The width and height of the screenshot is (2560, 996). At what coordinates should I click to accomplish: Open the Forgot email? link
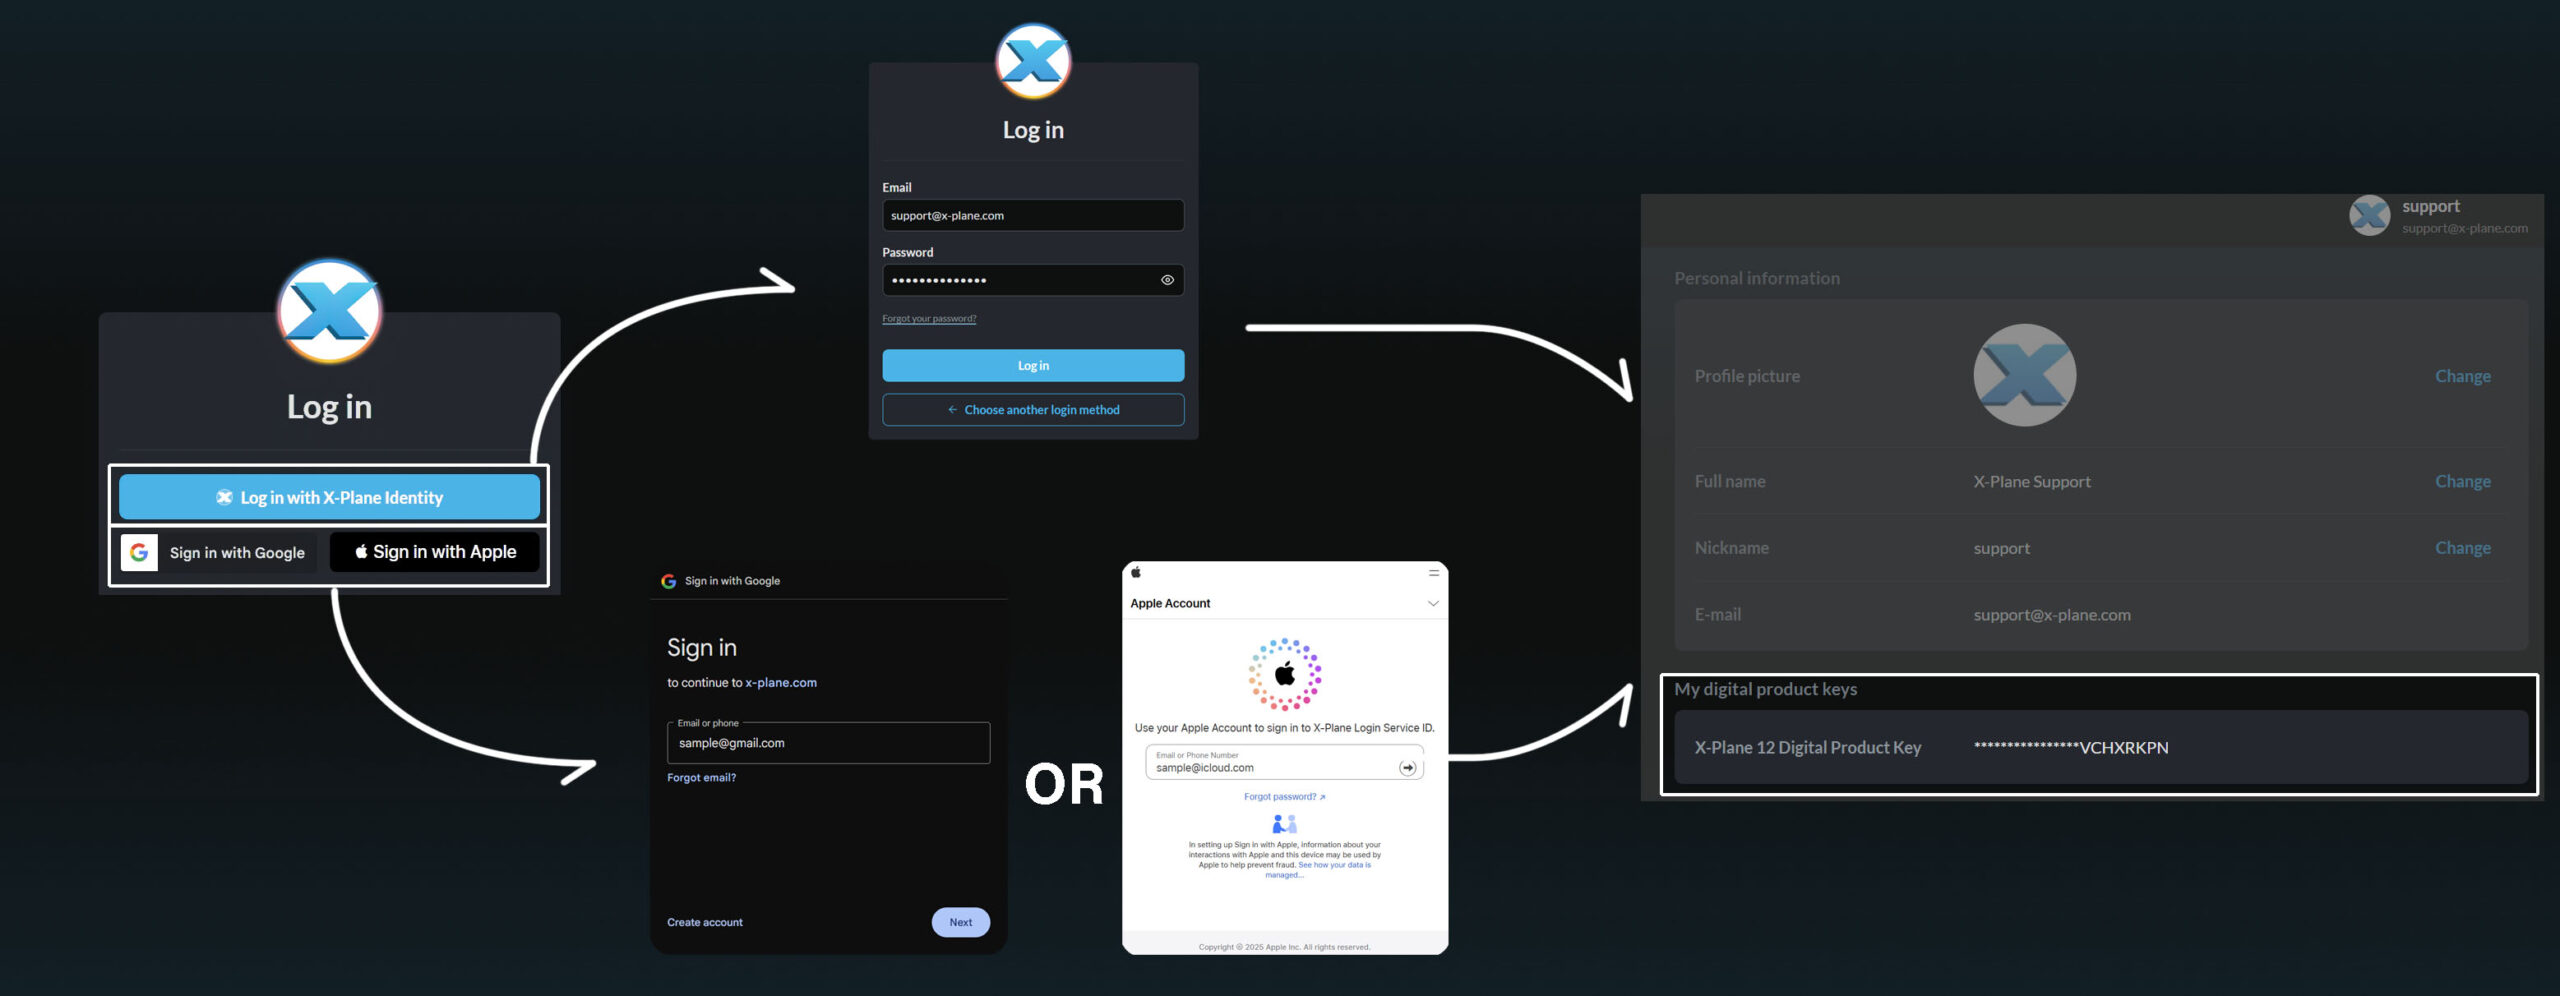(x=701, y=778)
